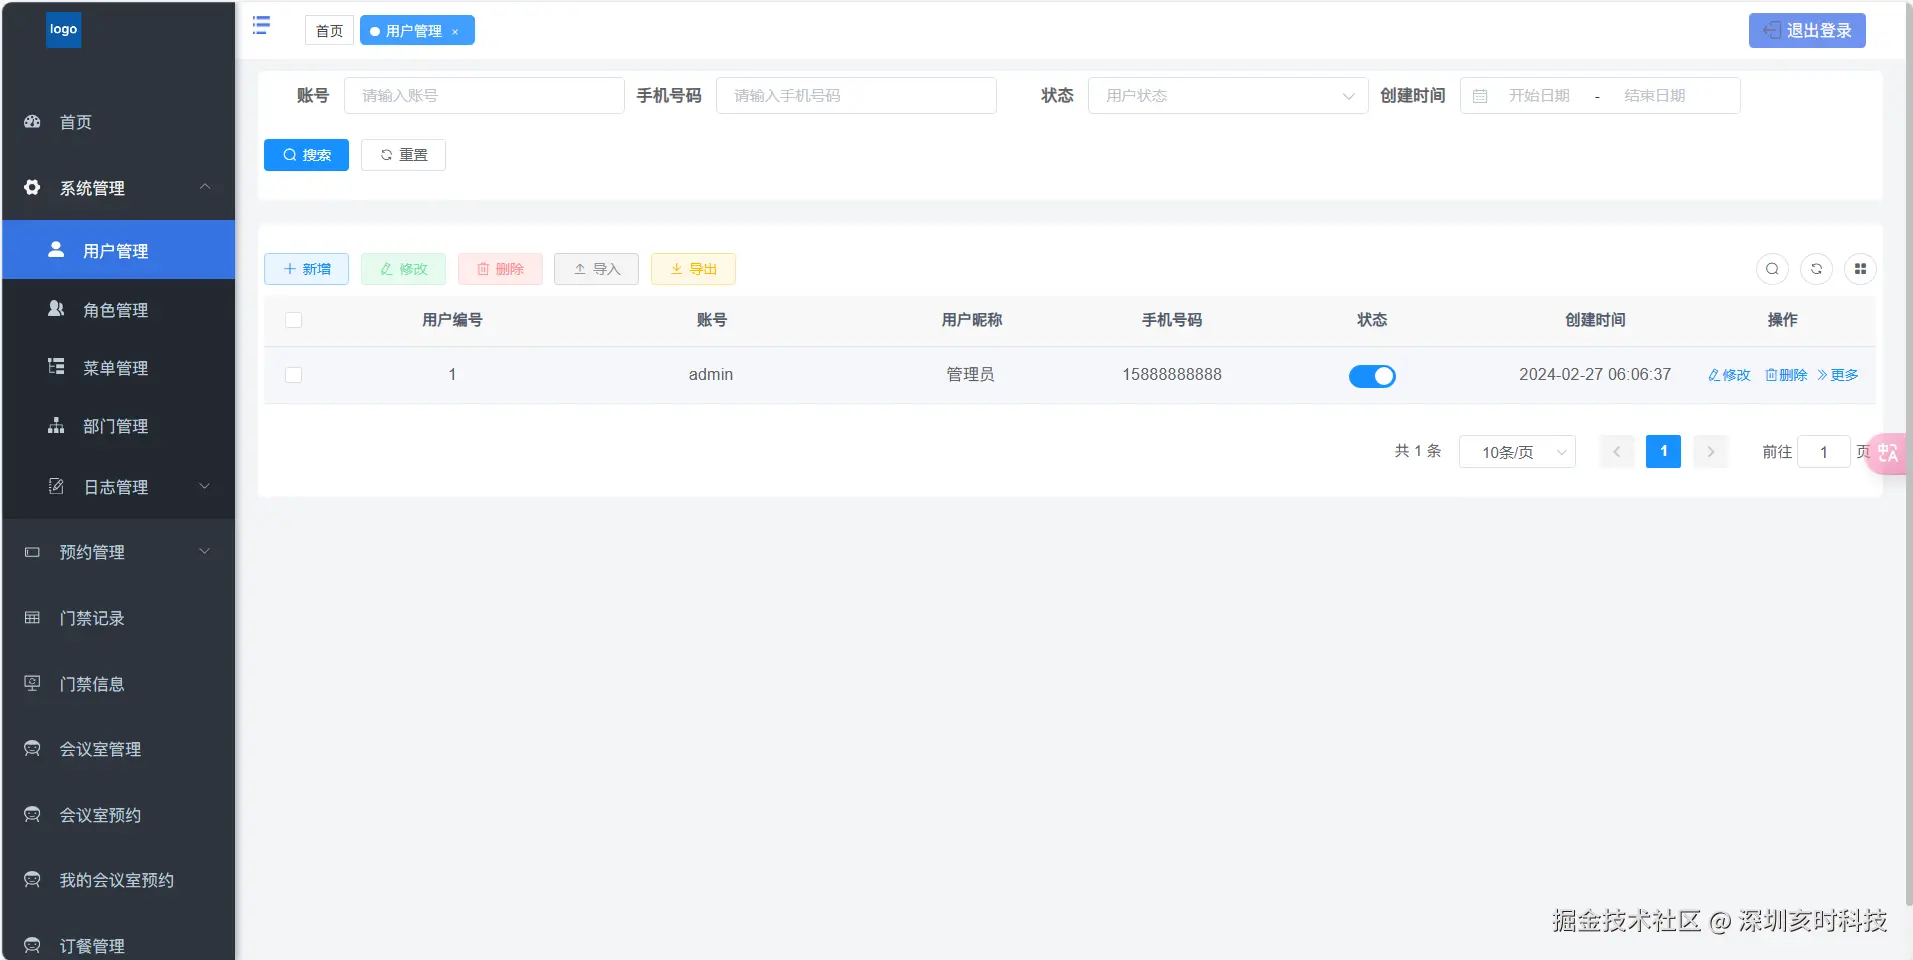Click the role icon beside 角色管理
This screenshot has height=960, width=1913.
point(56,309)
